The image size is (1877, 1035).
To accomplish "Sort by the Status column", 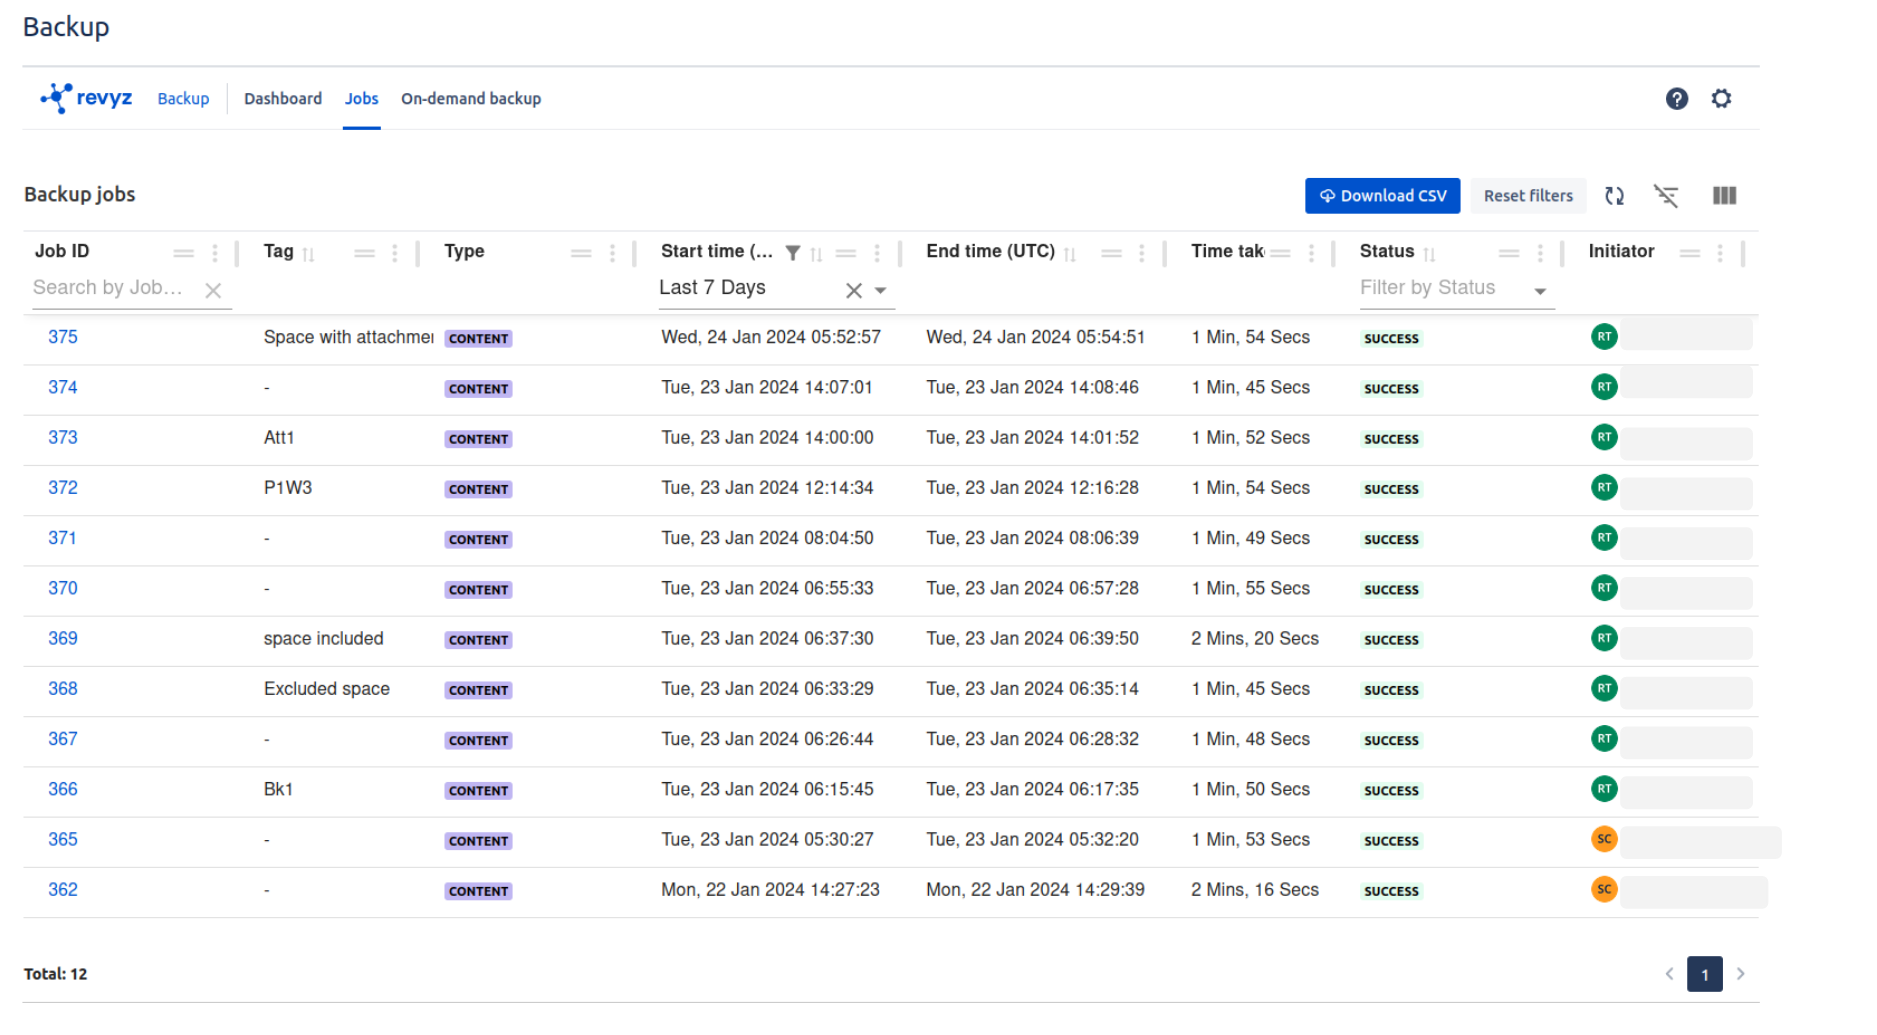I will (1428, 254).
